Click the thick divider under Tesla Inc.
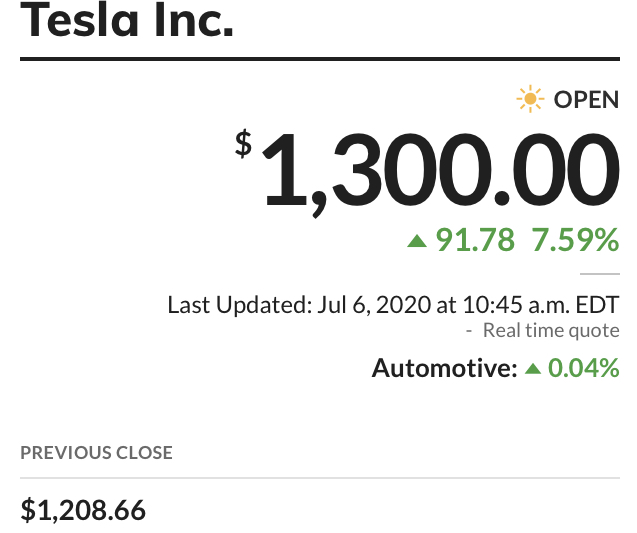The width and height of the screenshot is (637, 533). (x=320, y=59)
